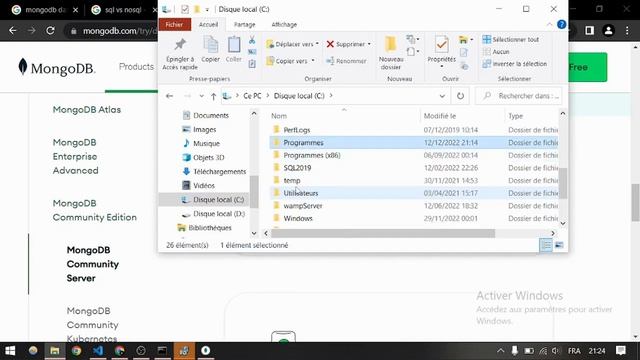The width and height of the screenshot is (640, 360).
Task: Click Products in MongoDB navigation
Action: [136, 67]
